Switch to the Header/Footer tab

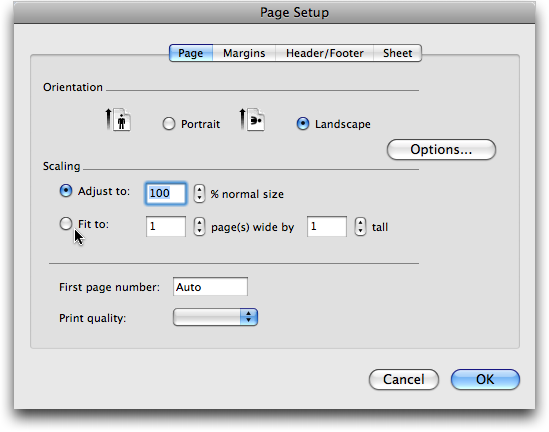point(325,53)
